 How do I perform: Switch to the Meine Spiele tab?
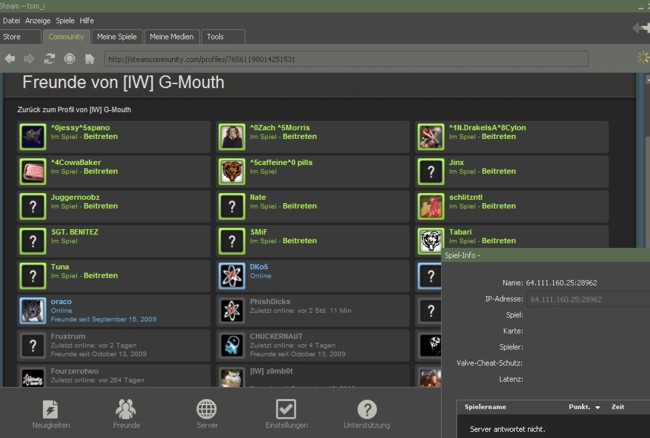click(x=119, y=37)
